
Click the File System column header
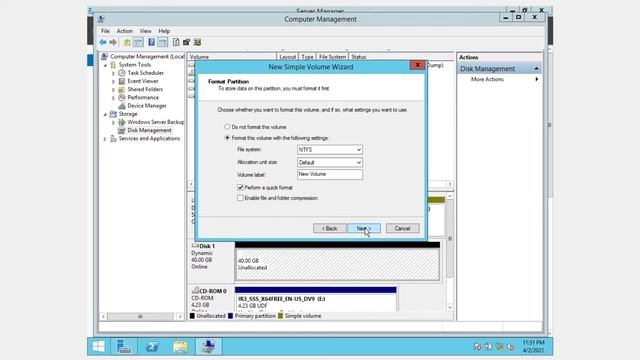[332, 57]
